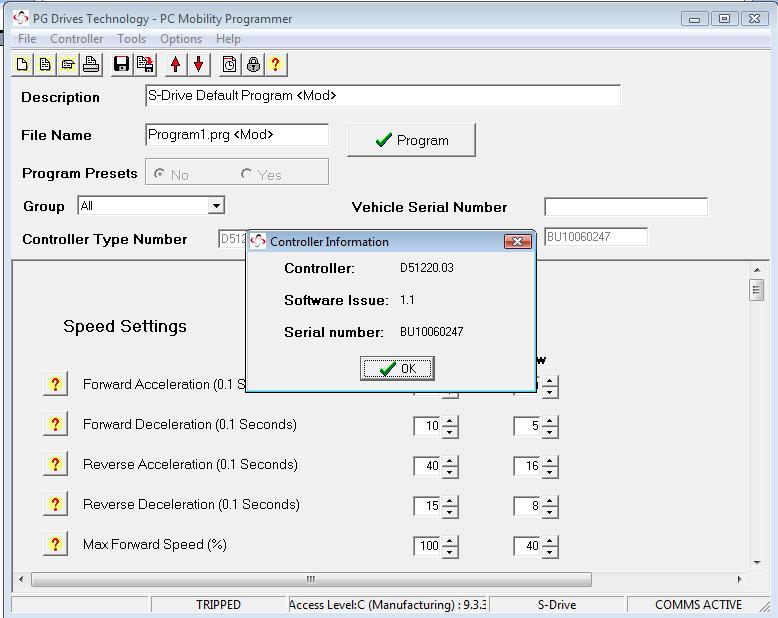
Task: Click the vertical scrollbar up arrow
Action: pos(757,270)
